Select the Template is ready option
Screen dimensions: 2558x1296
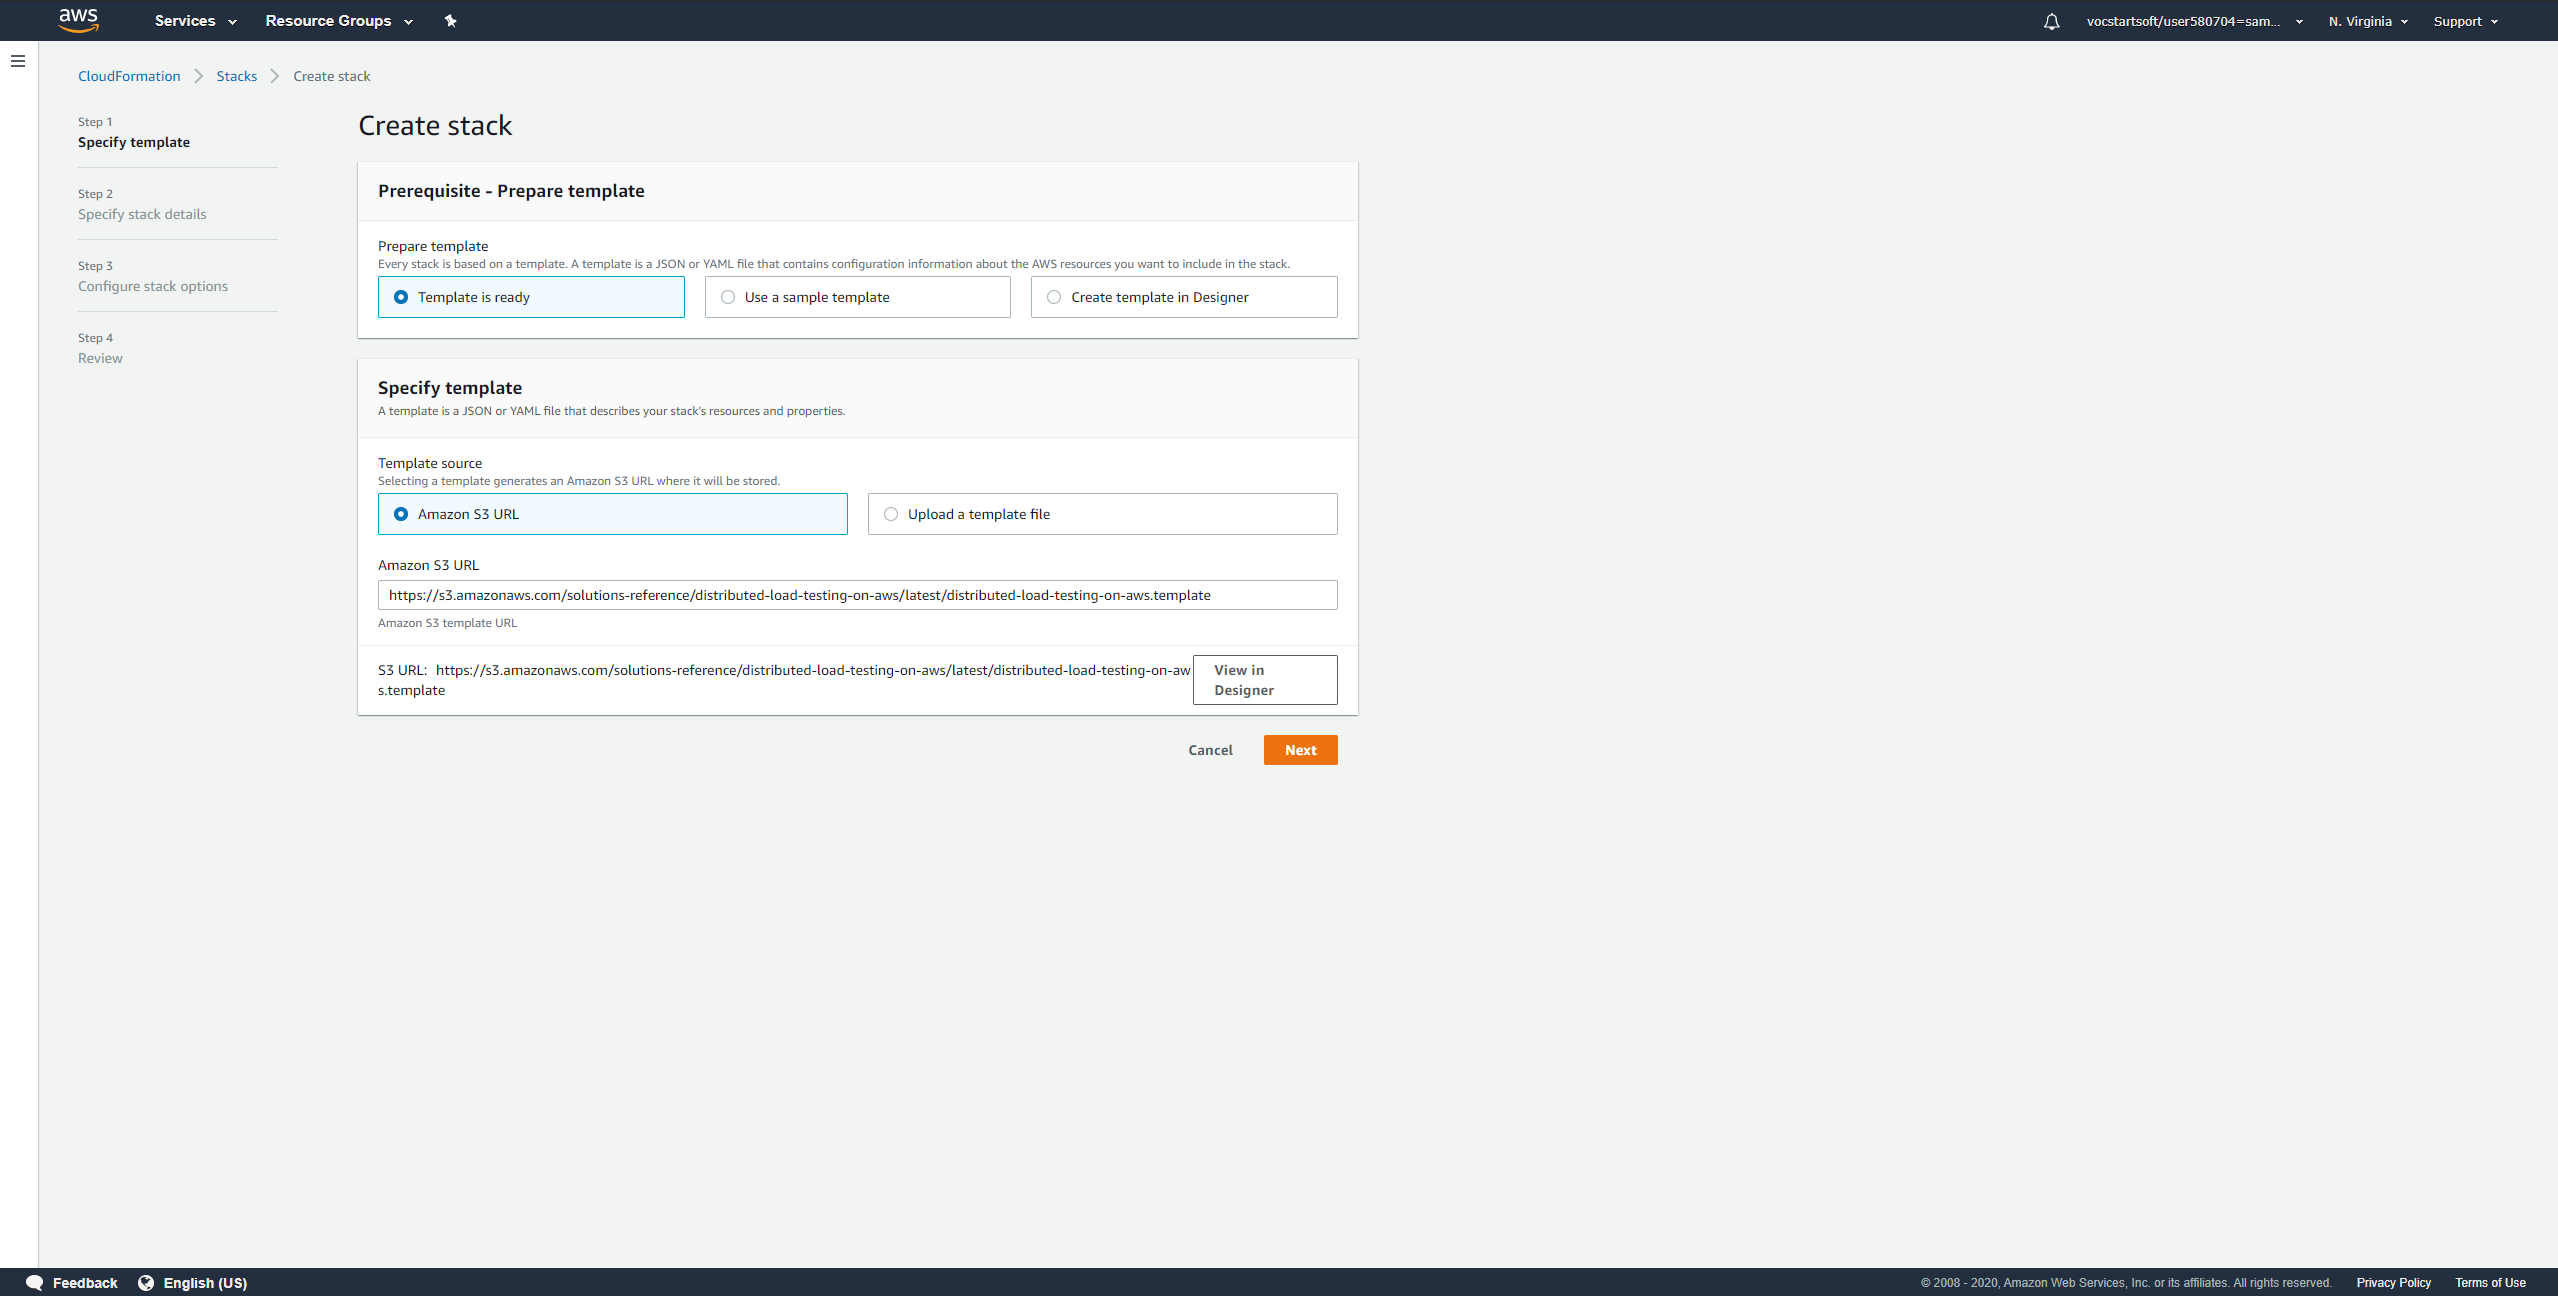point(531,297)
